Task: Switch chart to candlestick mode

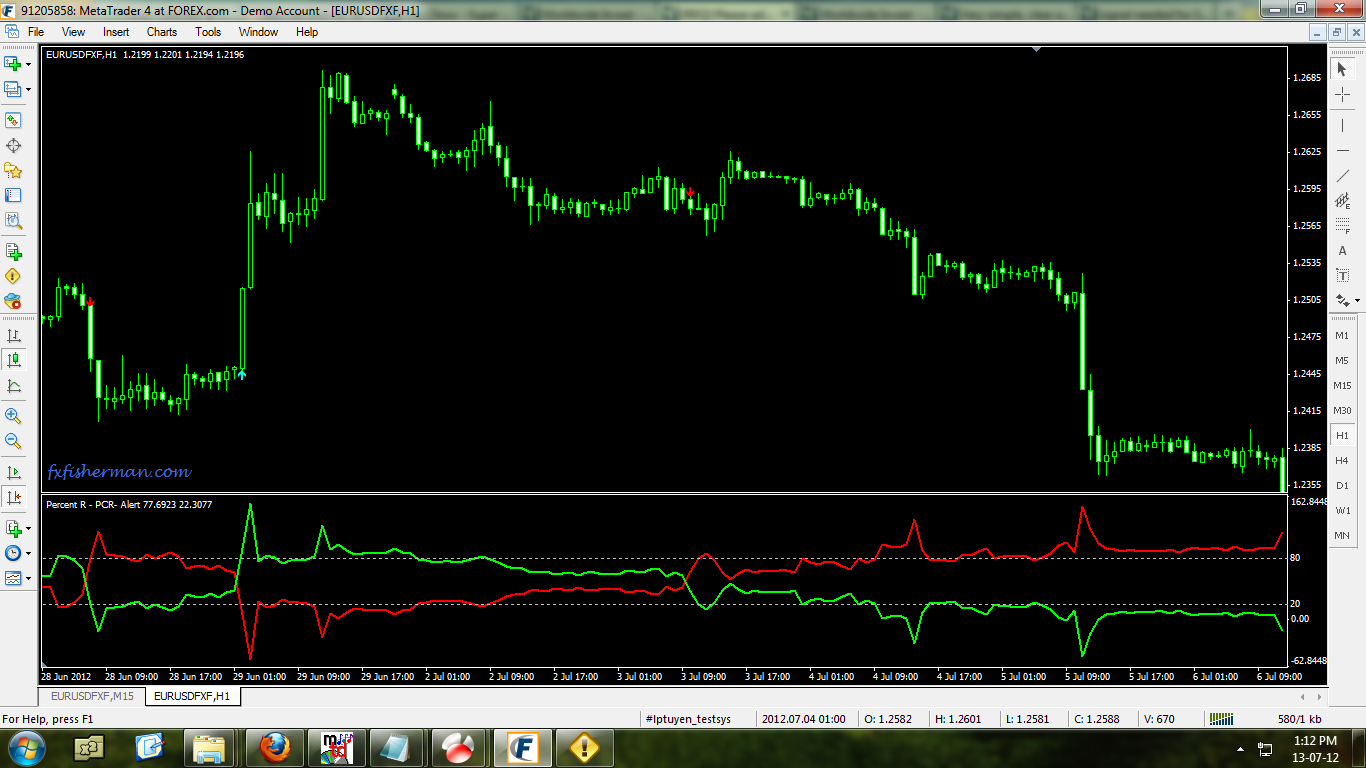Action: (13, 361)
